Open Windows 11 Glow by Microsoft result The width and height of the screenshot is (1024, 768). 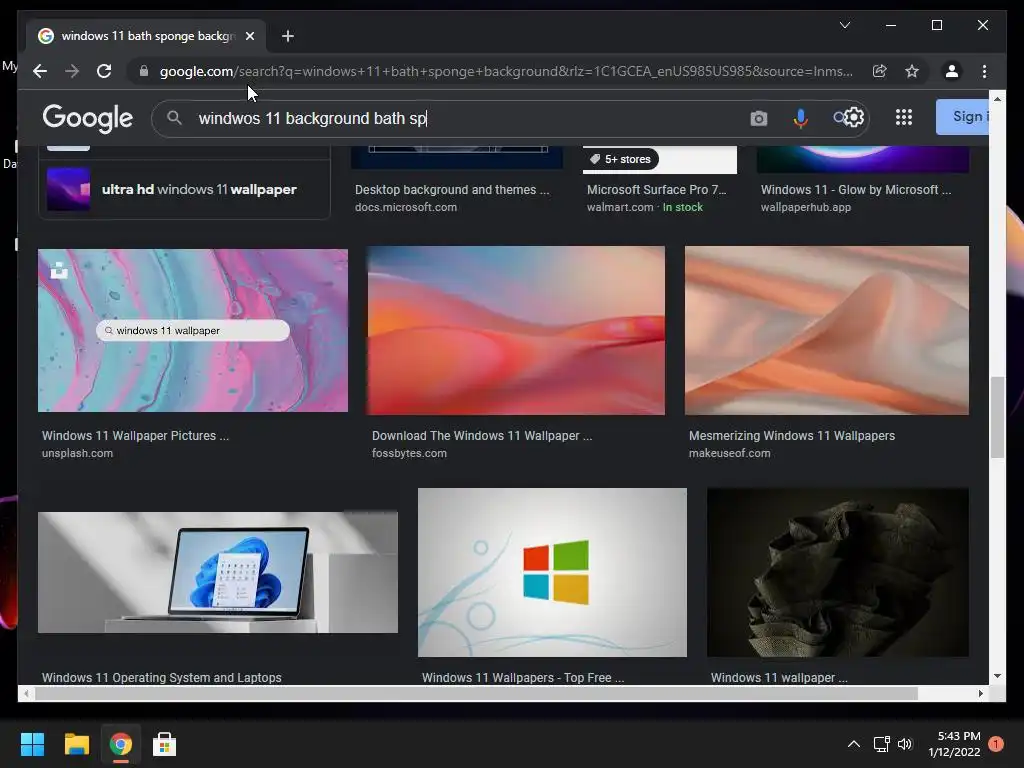tap(856, 189)
